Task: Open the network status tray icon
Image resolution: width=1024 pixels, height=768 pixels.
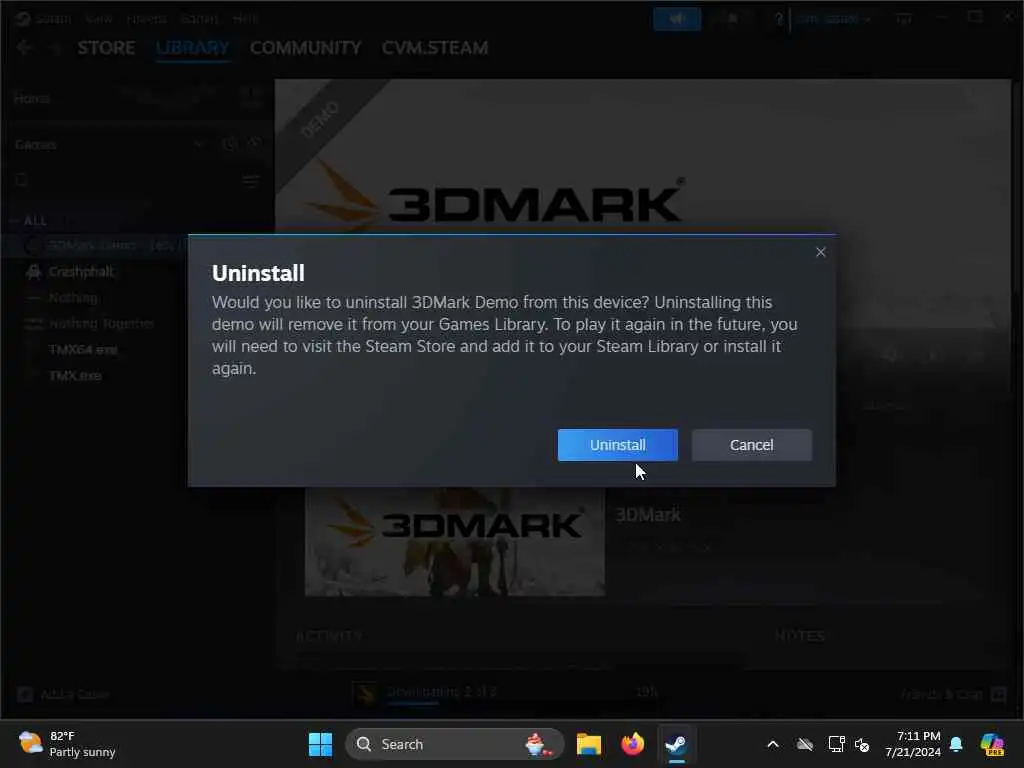Action: pos(837,744)
